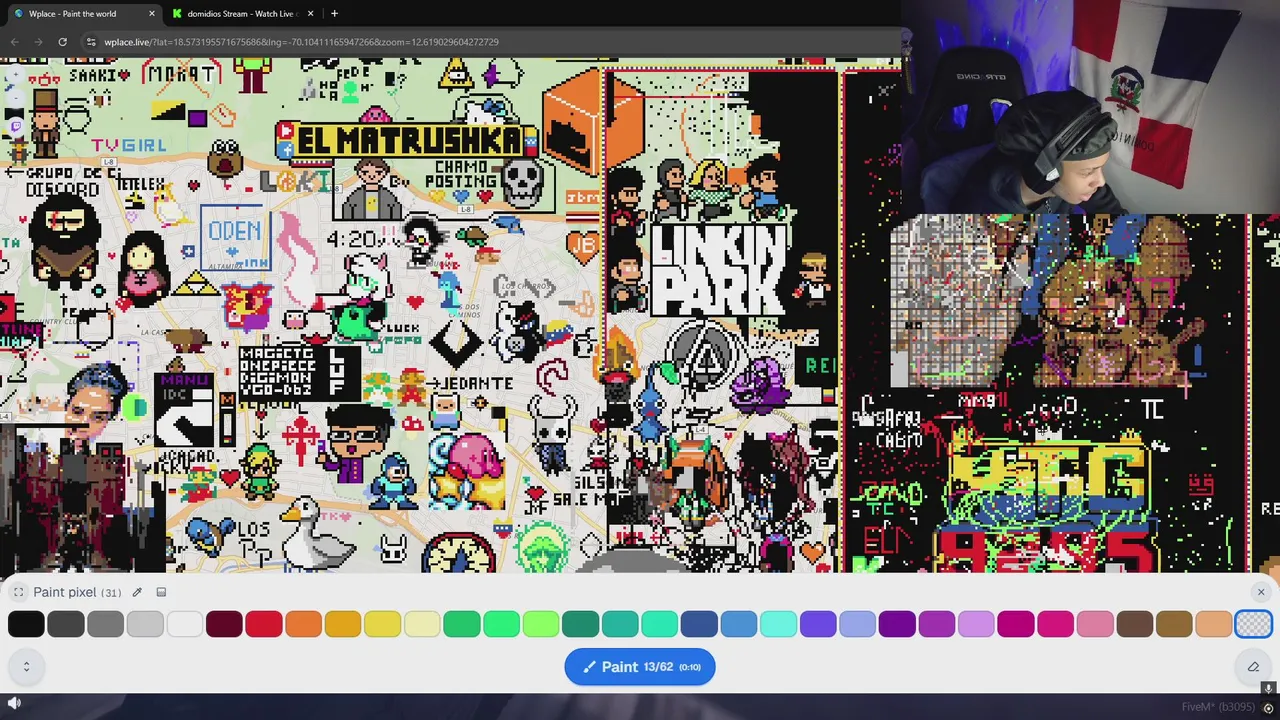This screenshot has width=1280, height=720.
Task: Pick the lime light green swatch
Action: 541,624
